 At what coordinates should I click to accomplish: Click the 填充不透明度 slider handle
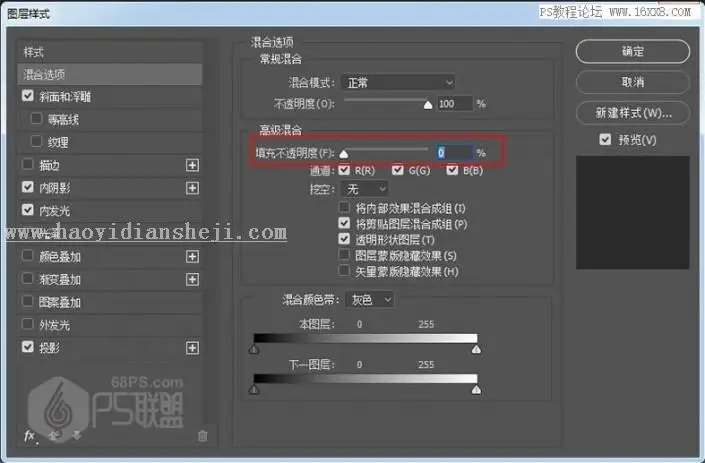344,154
